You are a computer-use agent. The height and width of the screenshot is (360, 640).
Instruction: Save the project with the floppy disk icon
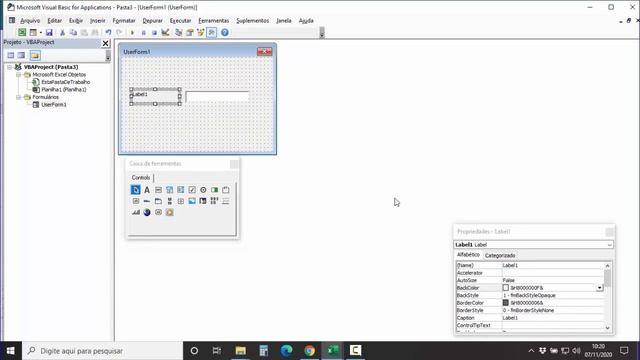pos(49,32)
